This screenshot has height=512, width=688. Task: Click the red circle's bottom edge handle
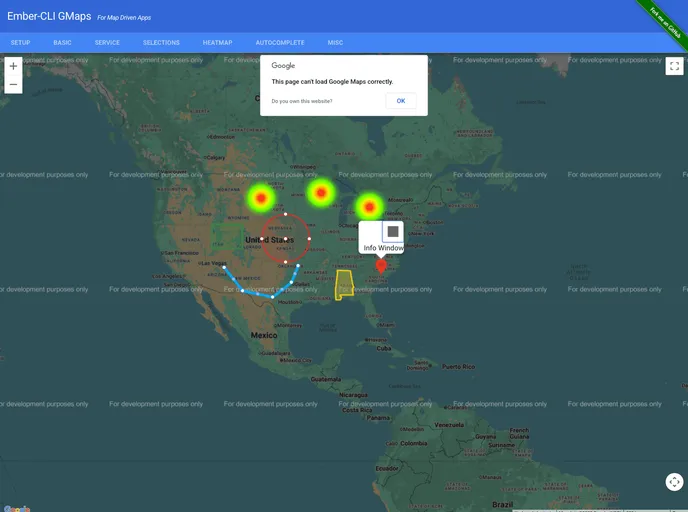pyautogui.click(x=286, y=262)
